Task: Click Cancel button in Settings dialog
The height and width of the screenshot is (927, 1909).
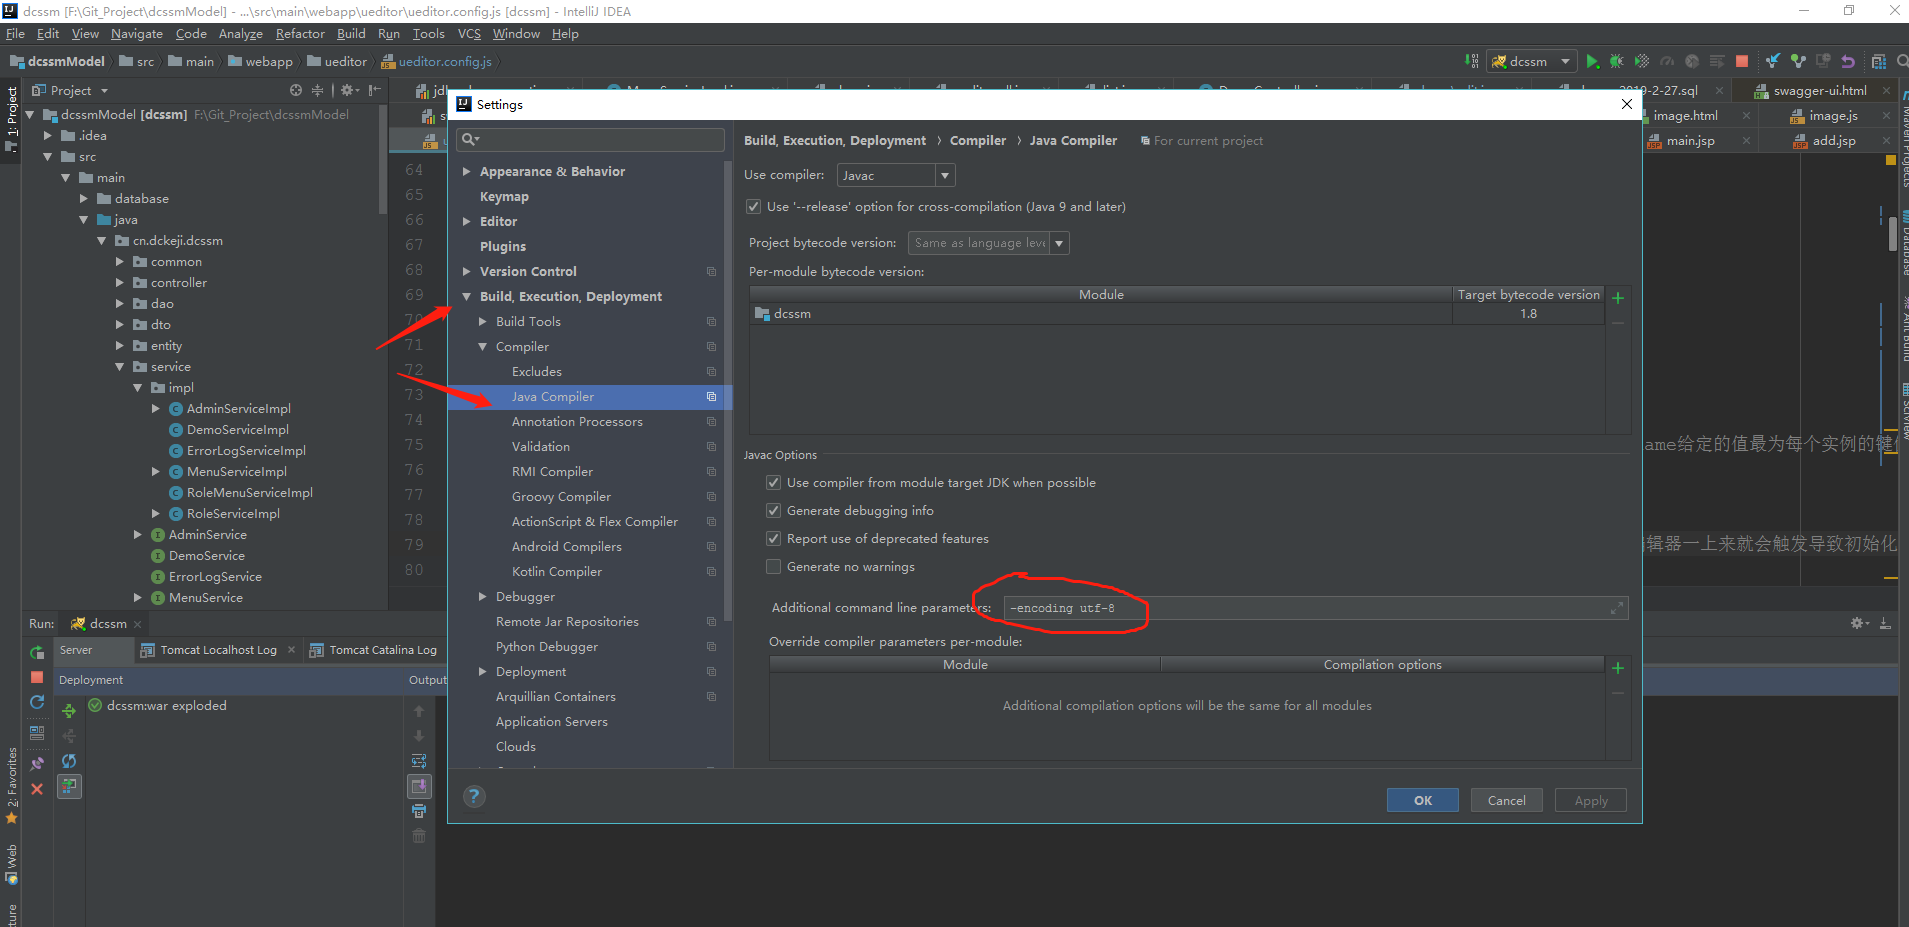Action: [1506, 801]
